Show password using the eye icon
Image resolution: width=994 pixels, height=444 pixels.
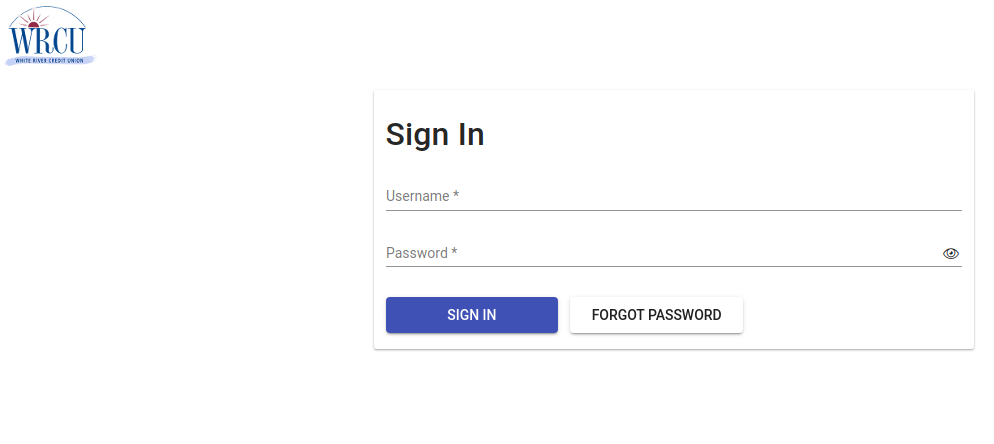(x=950, y=254)
